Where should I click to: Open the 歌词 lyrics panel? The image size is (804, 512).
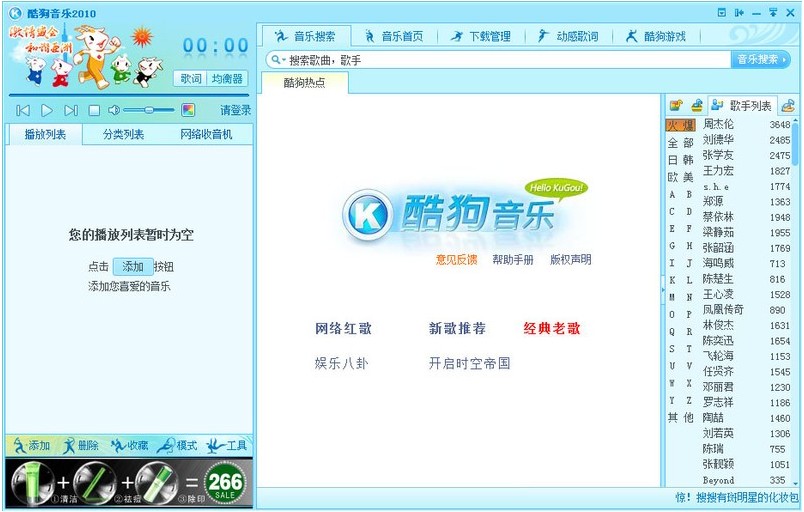(x=190, y=78)
